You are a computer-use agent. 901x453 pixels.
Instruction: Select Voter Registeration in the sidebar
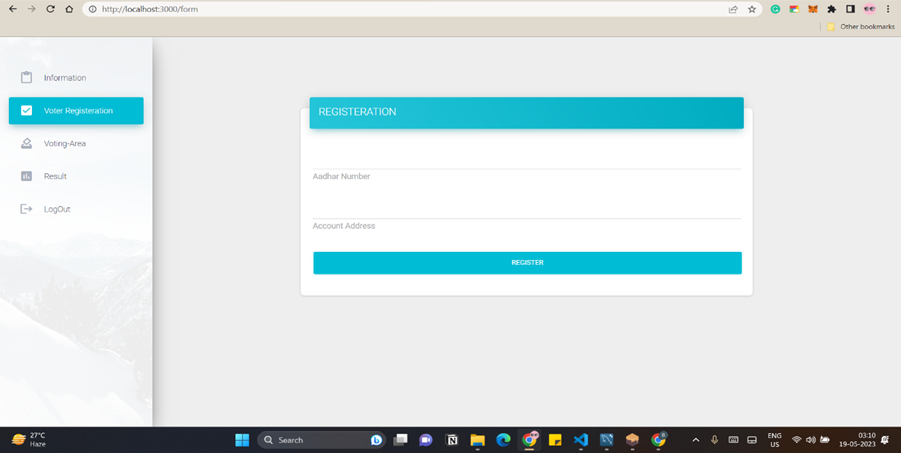[76, 110]
